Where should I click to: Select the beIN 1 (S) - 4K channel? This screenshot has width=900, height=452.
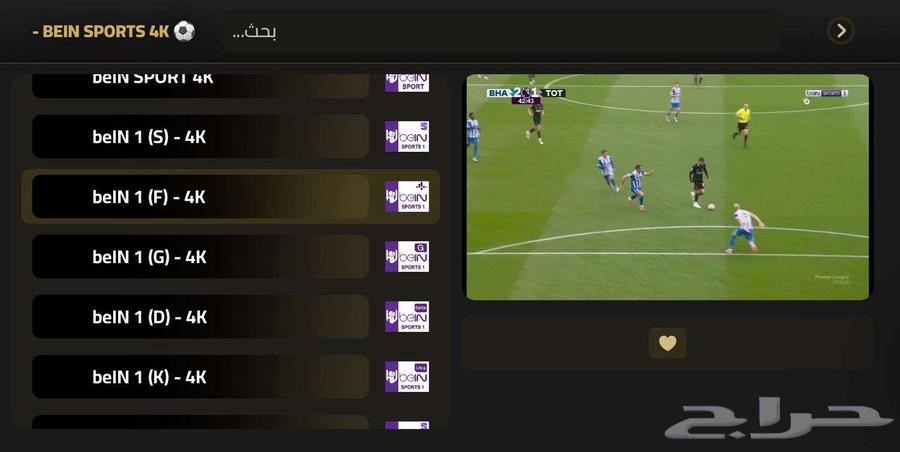click(200, 137)
